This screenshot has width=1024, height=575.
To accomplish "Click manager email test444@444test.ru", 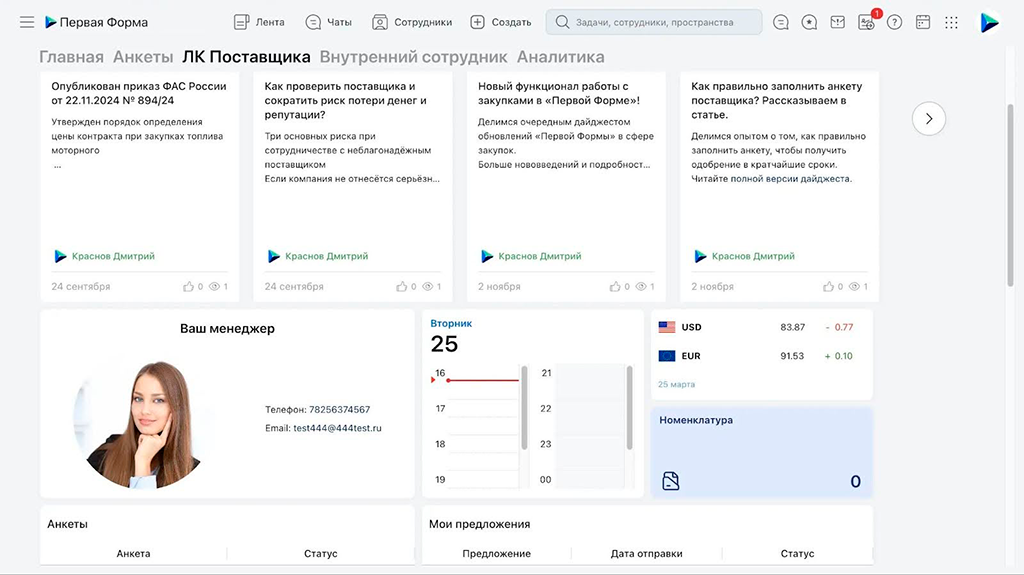I will pyautogui.click(x=338, y=428).
